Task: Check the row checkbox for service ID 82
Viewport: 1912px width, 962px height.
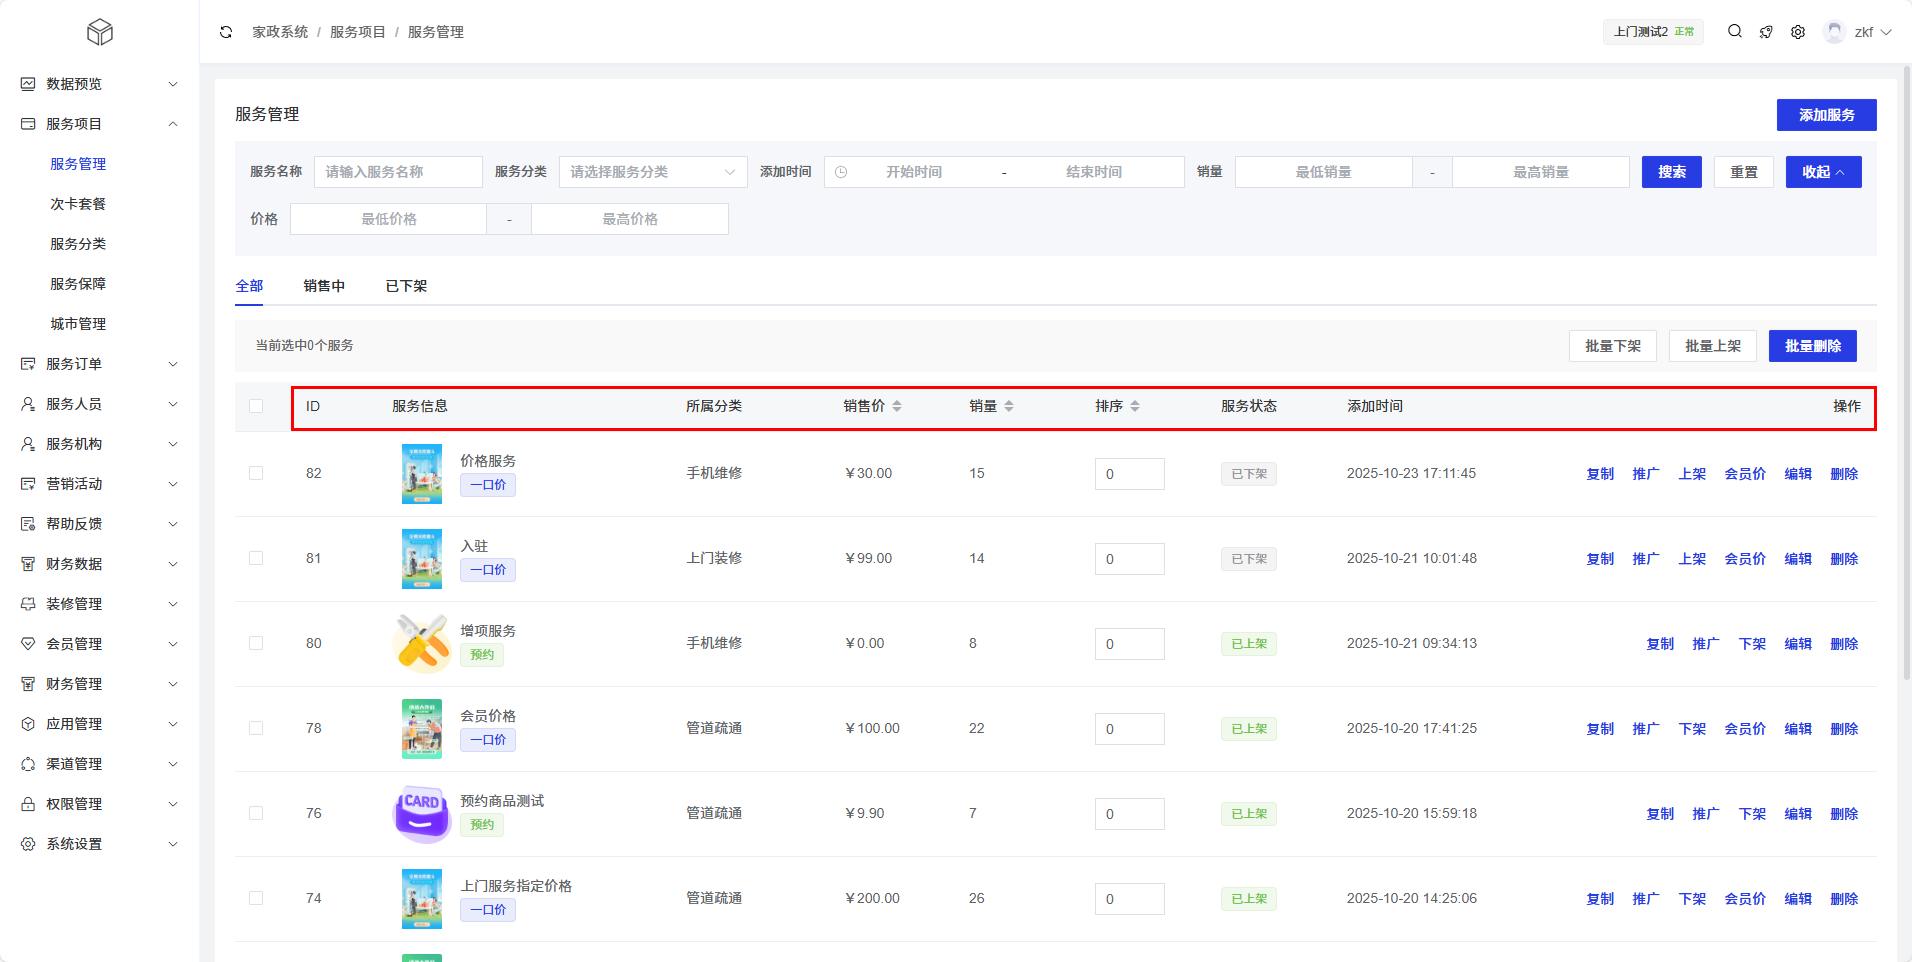Action: 256,473
